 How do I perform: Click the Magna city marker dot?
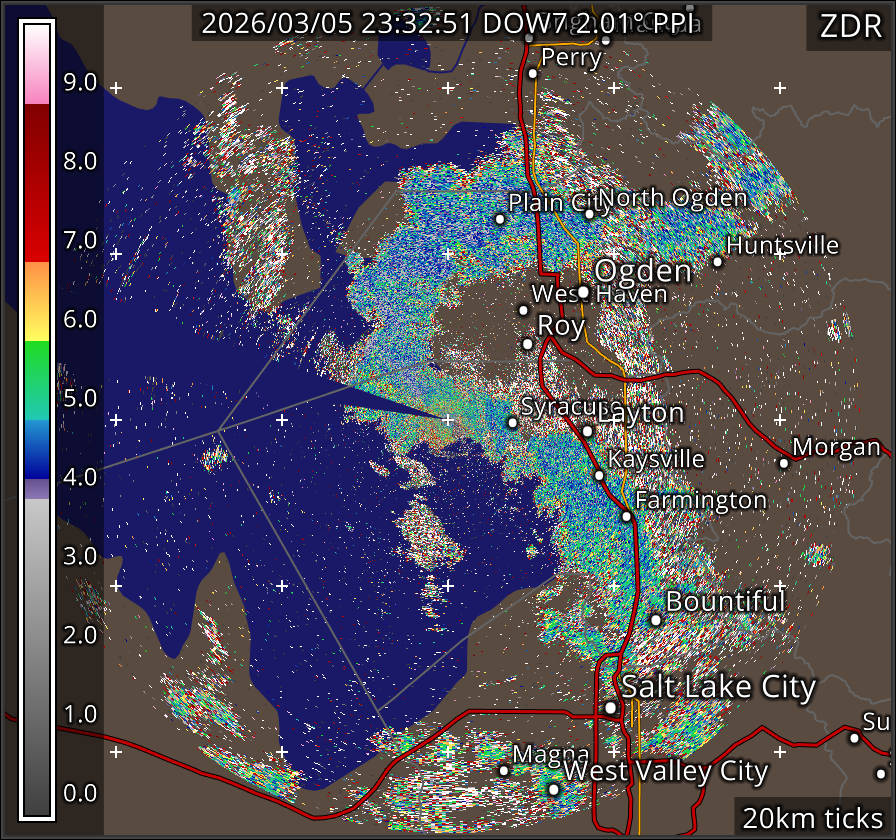[x=504, y=769]
